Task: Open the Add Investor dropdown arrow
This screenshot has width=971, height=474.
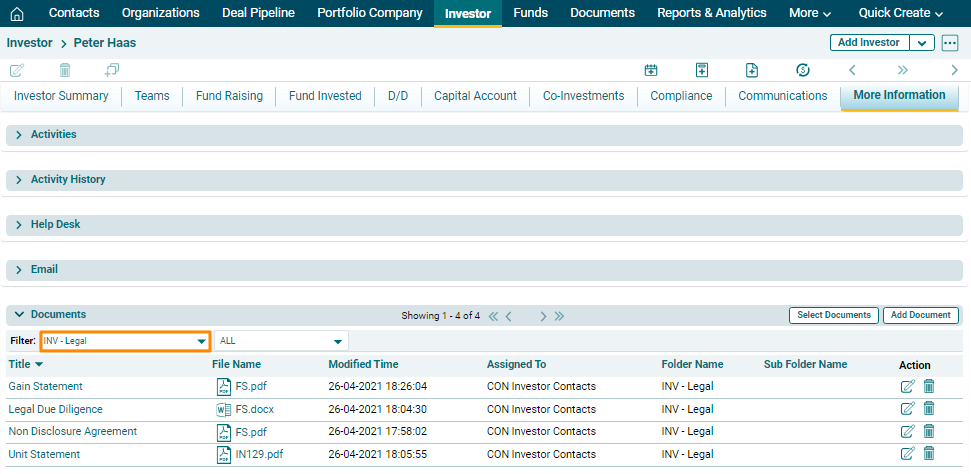Action: pyautogui.click(x=921, y=43)
